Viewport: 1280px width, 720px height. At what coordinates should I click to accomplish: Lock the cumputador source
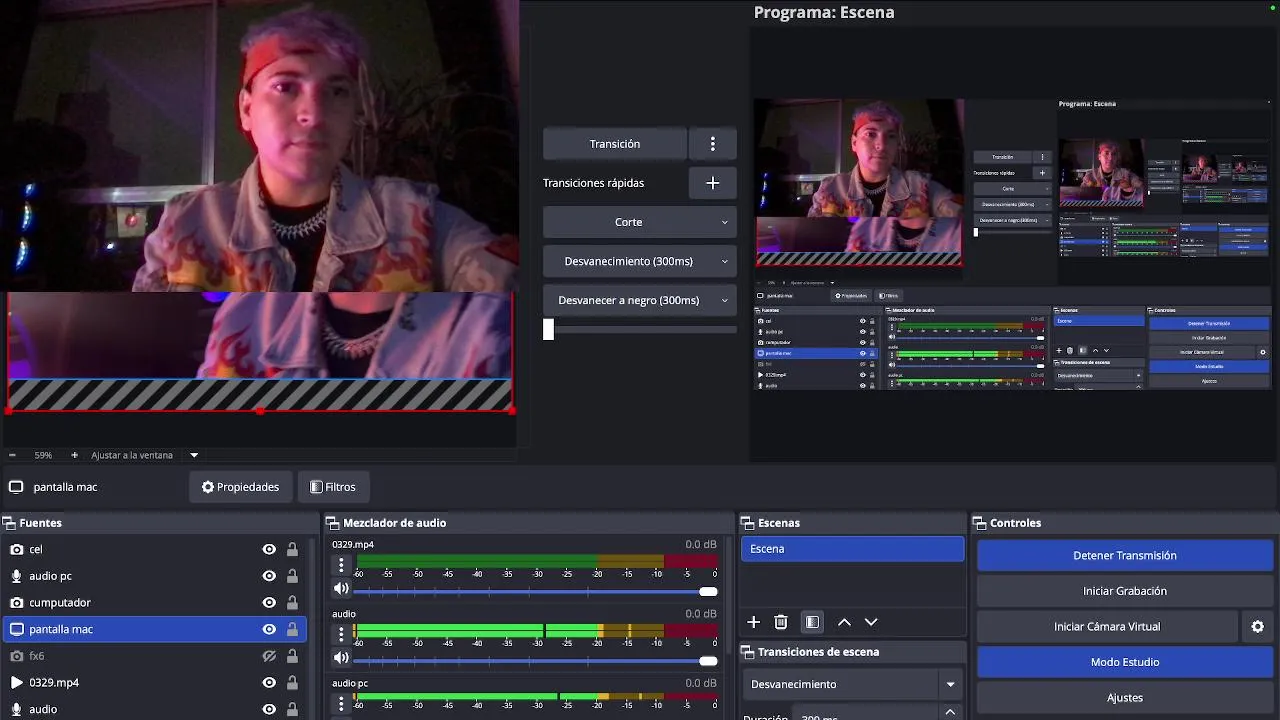click(x=292, y=603)
